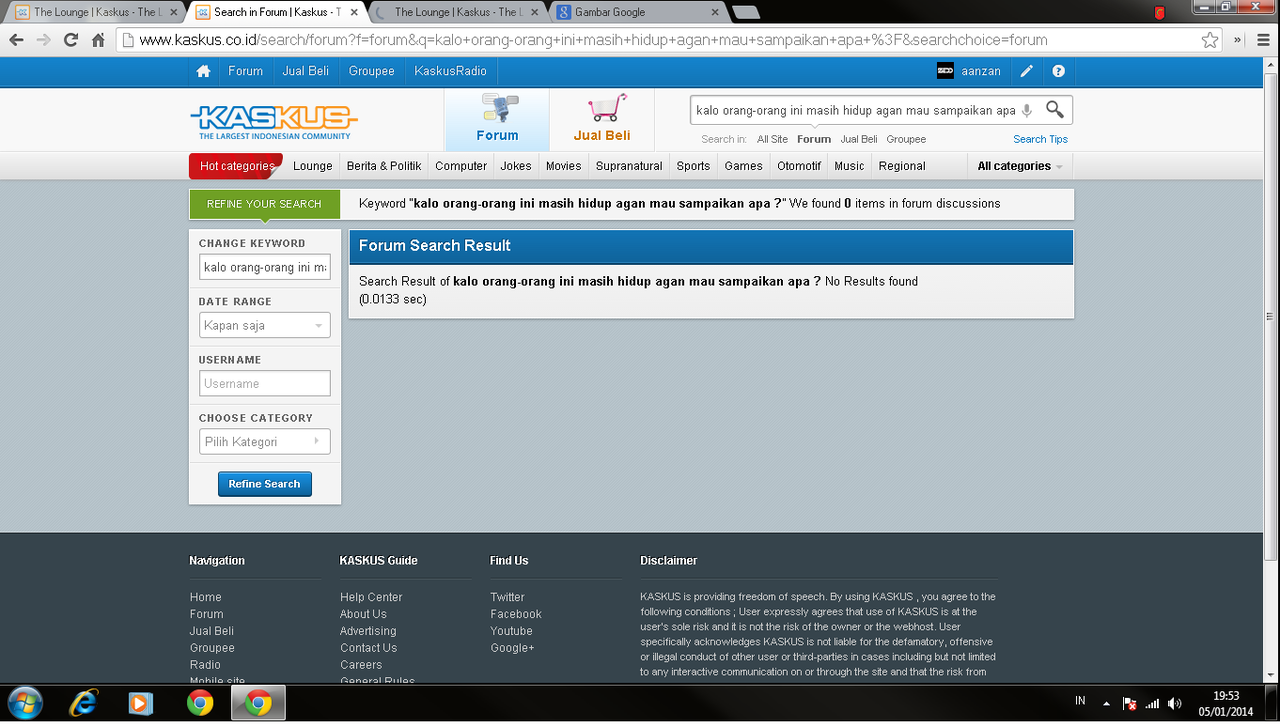The image size is (1280, 727).
Task: Search in Groupee option
Action: click(906, 139)
